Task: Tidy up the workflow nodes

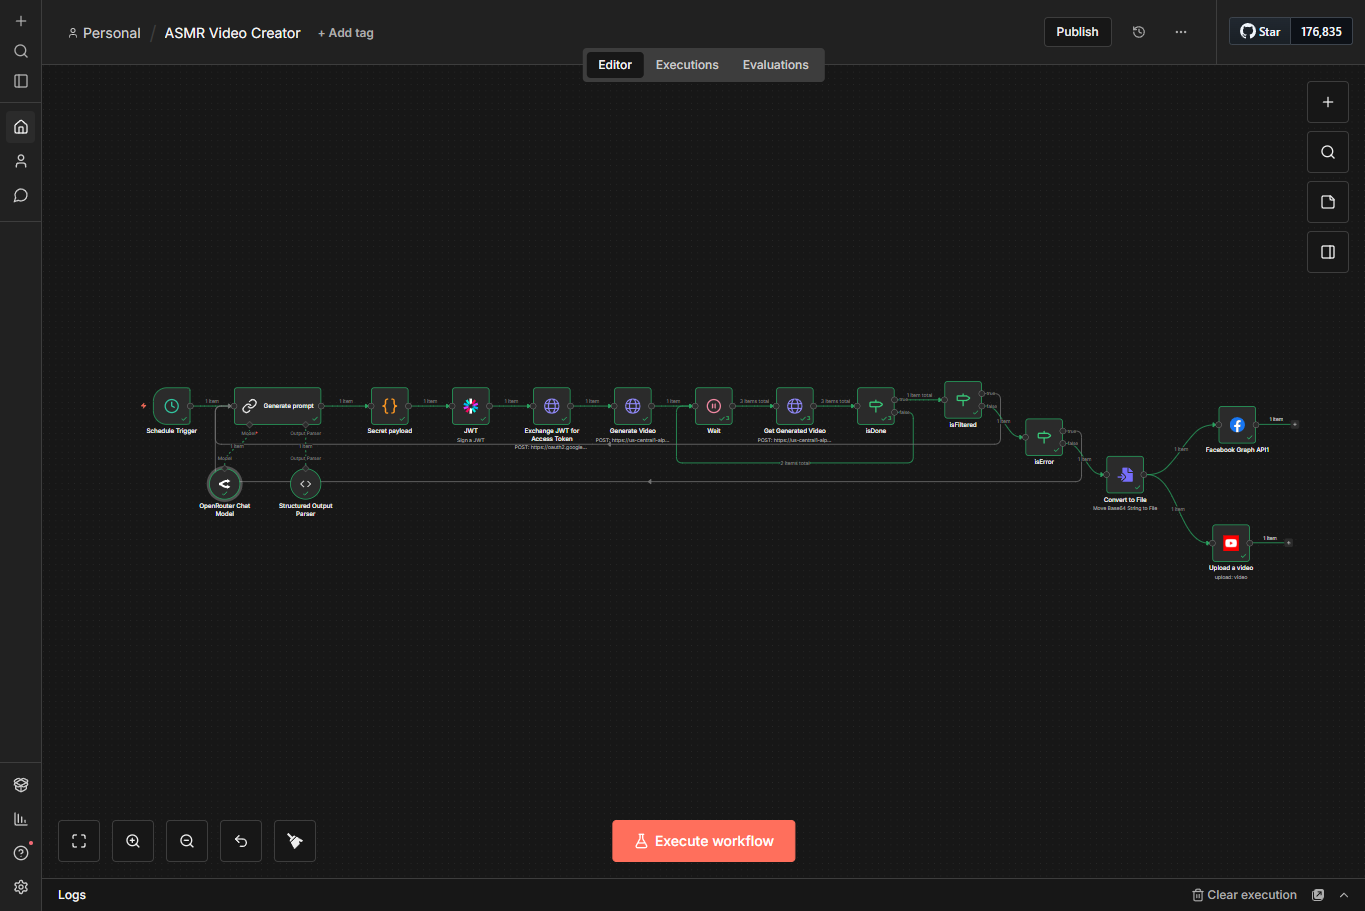Action: (x=295, y=841)
